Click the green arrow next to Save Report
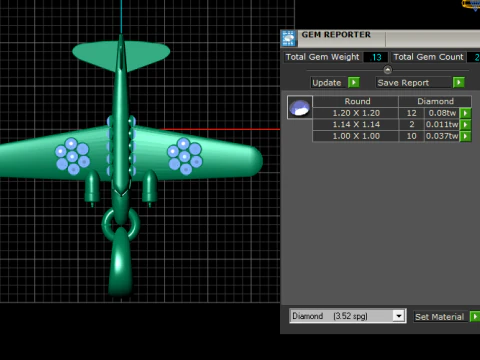The height and width of the screenshot is (360, 480). [459, 82]
